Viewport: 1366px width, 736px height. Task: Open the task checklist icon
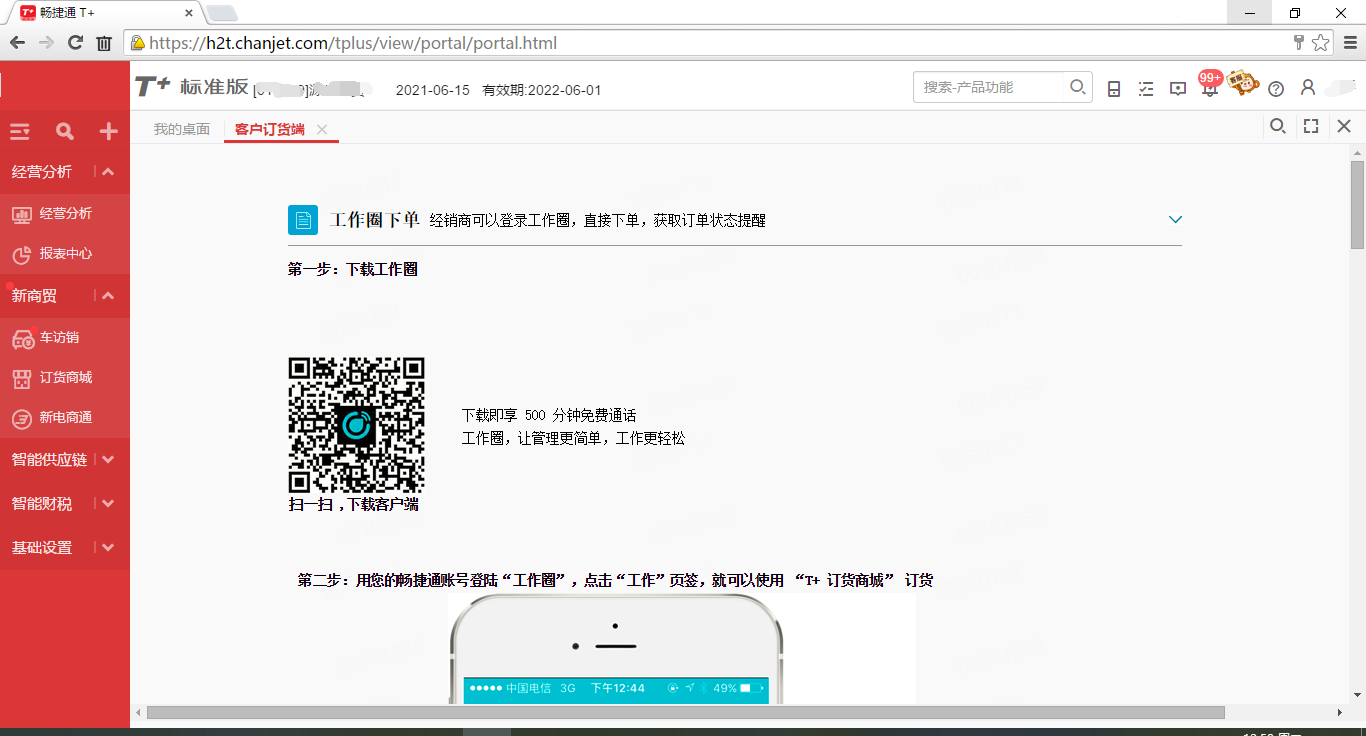point(1146,88)
